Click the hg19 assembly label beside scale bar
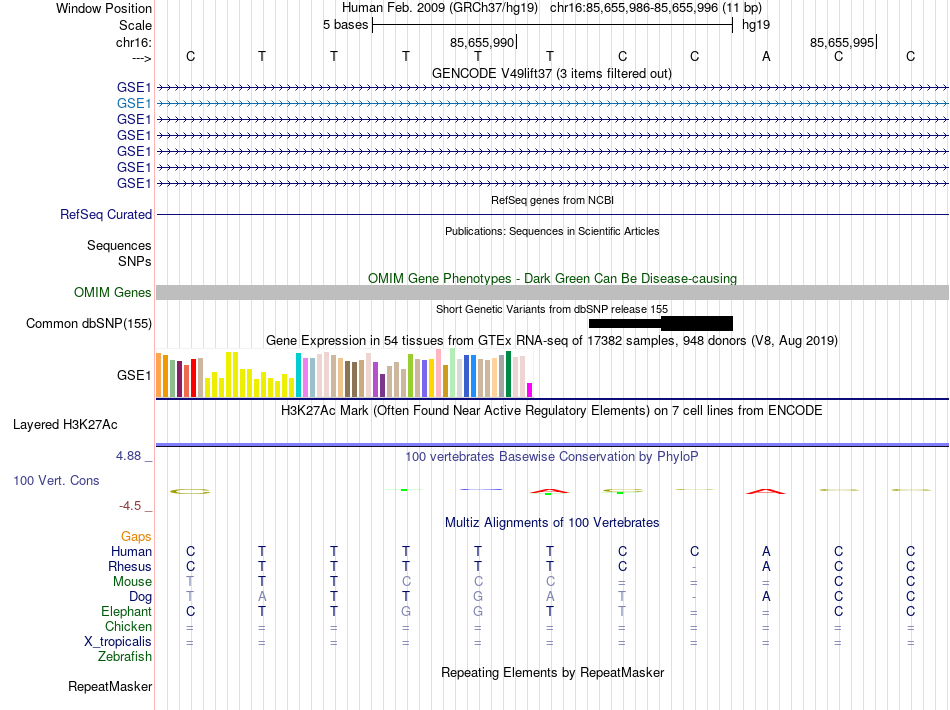This screenshot has width=950, height=710. (756, 25)
